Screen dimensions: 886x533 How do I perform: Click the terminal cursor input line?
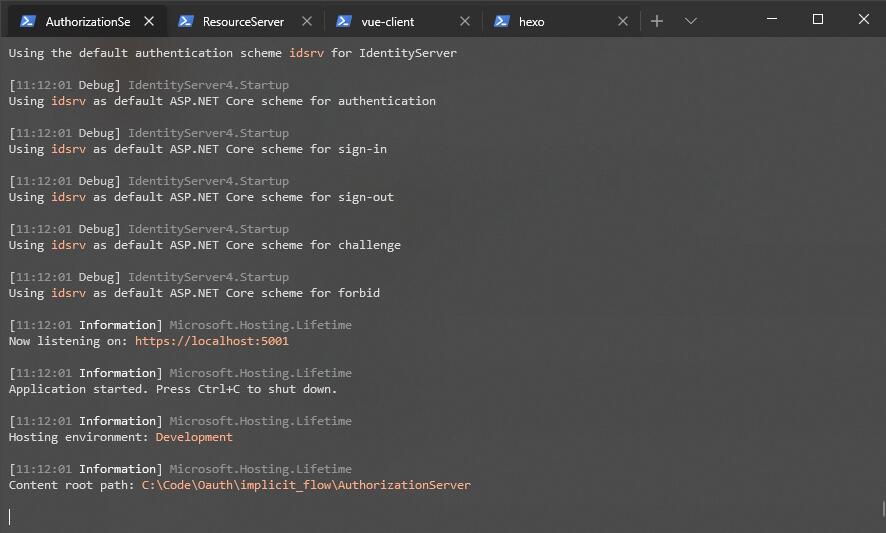tap(441, 516)
